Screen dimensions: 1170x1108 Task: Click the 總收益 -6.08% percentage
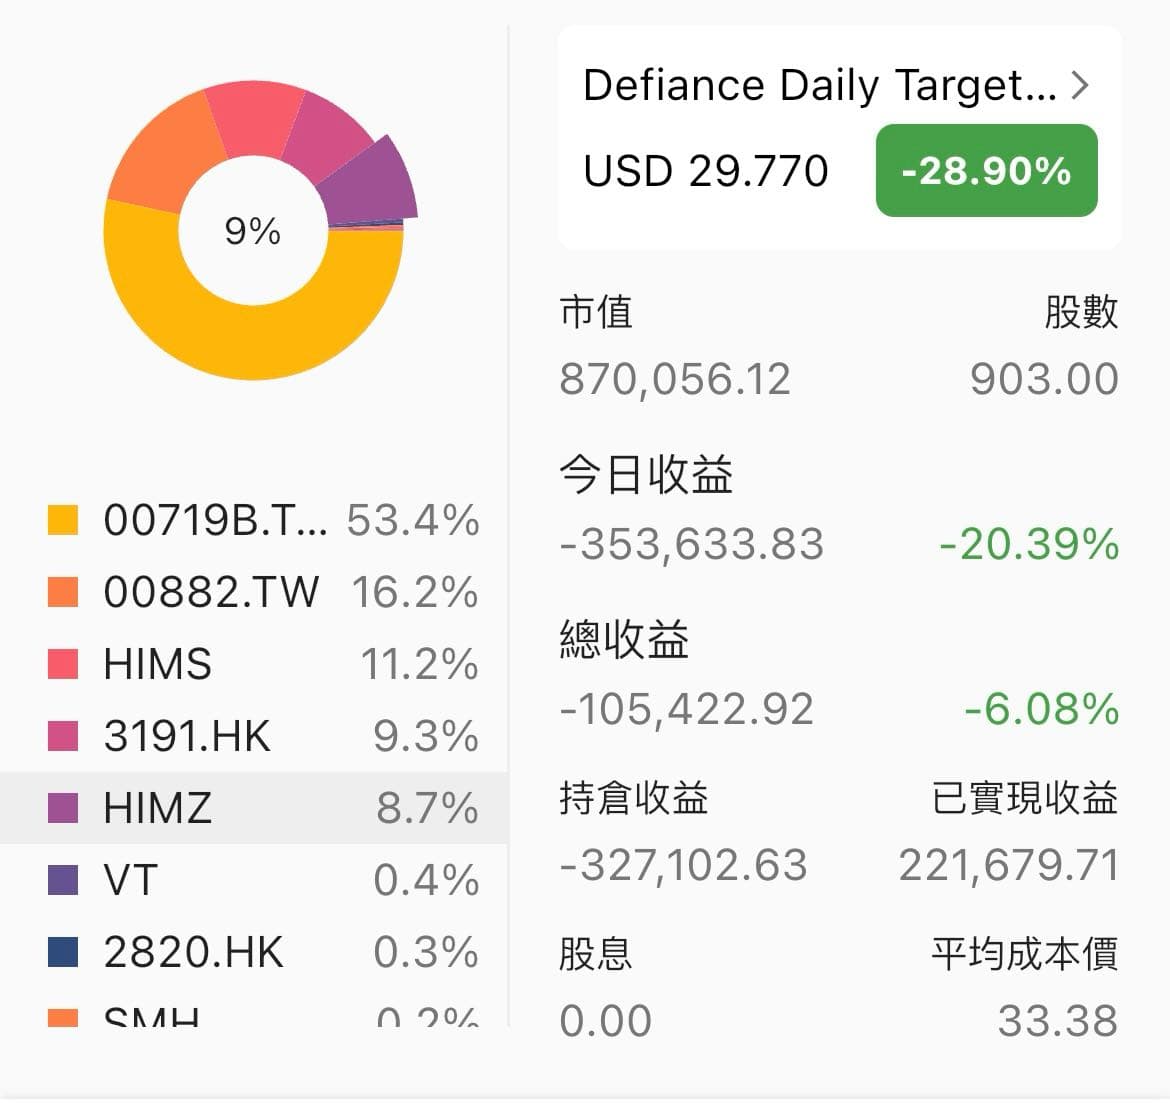pyautogui.click(x=1042, y=709)
